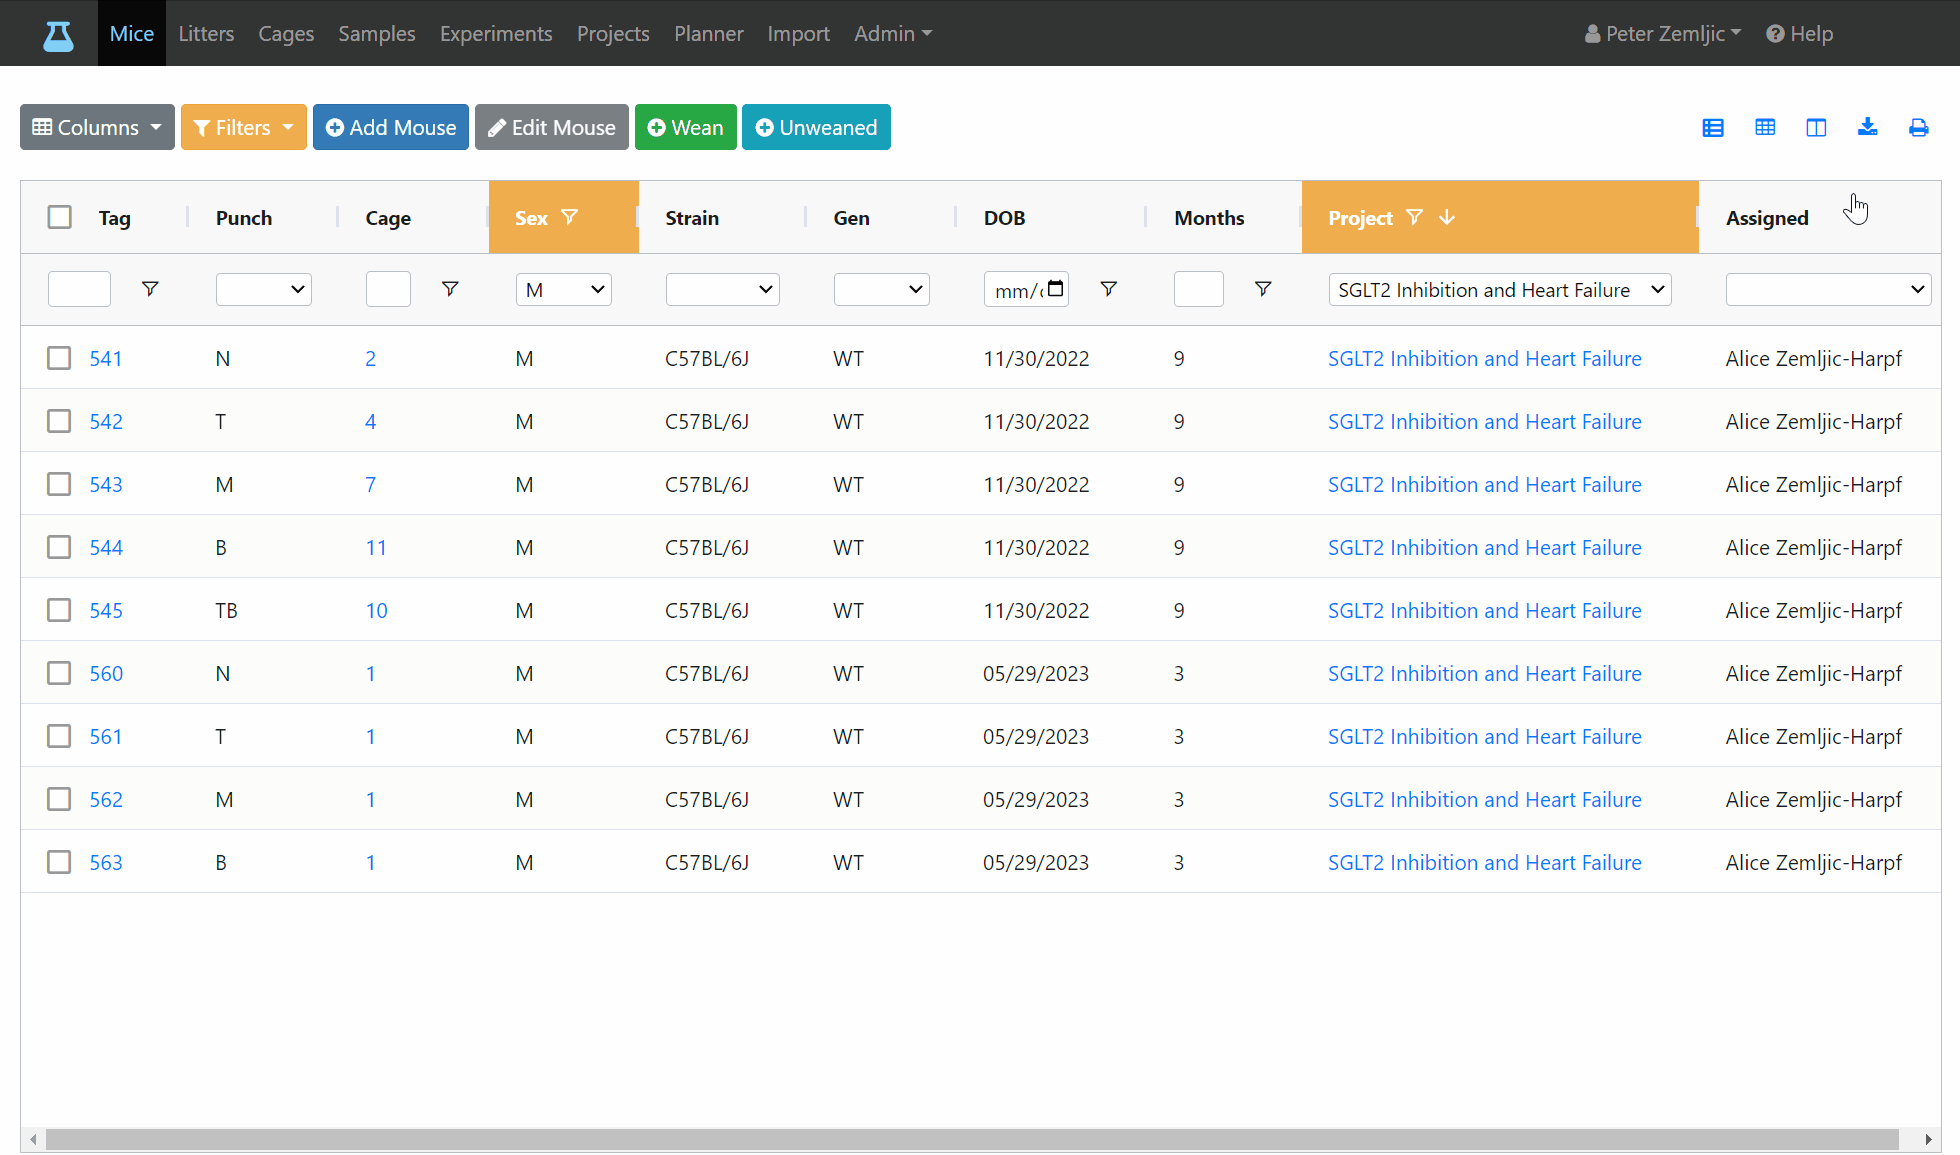
Task: Click funnel icon in Project column header
Action: pyautogui.click(x=1414, y=217)
